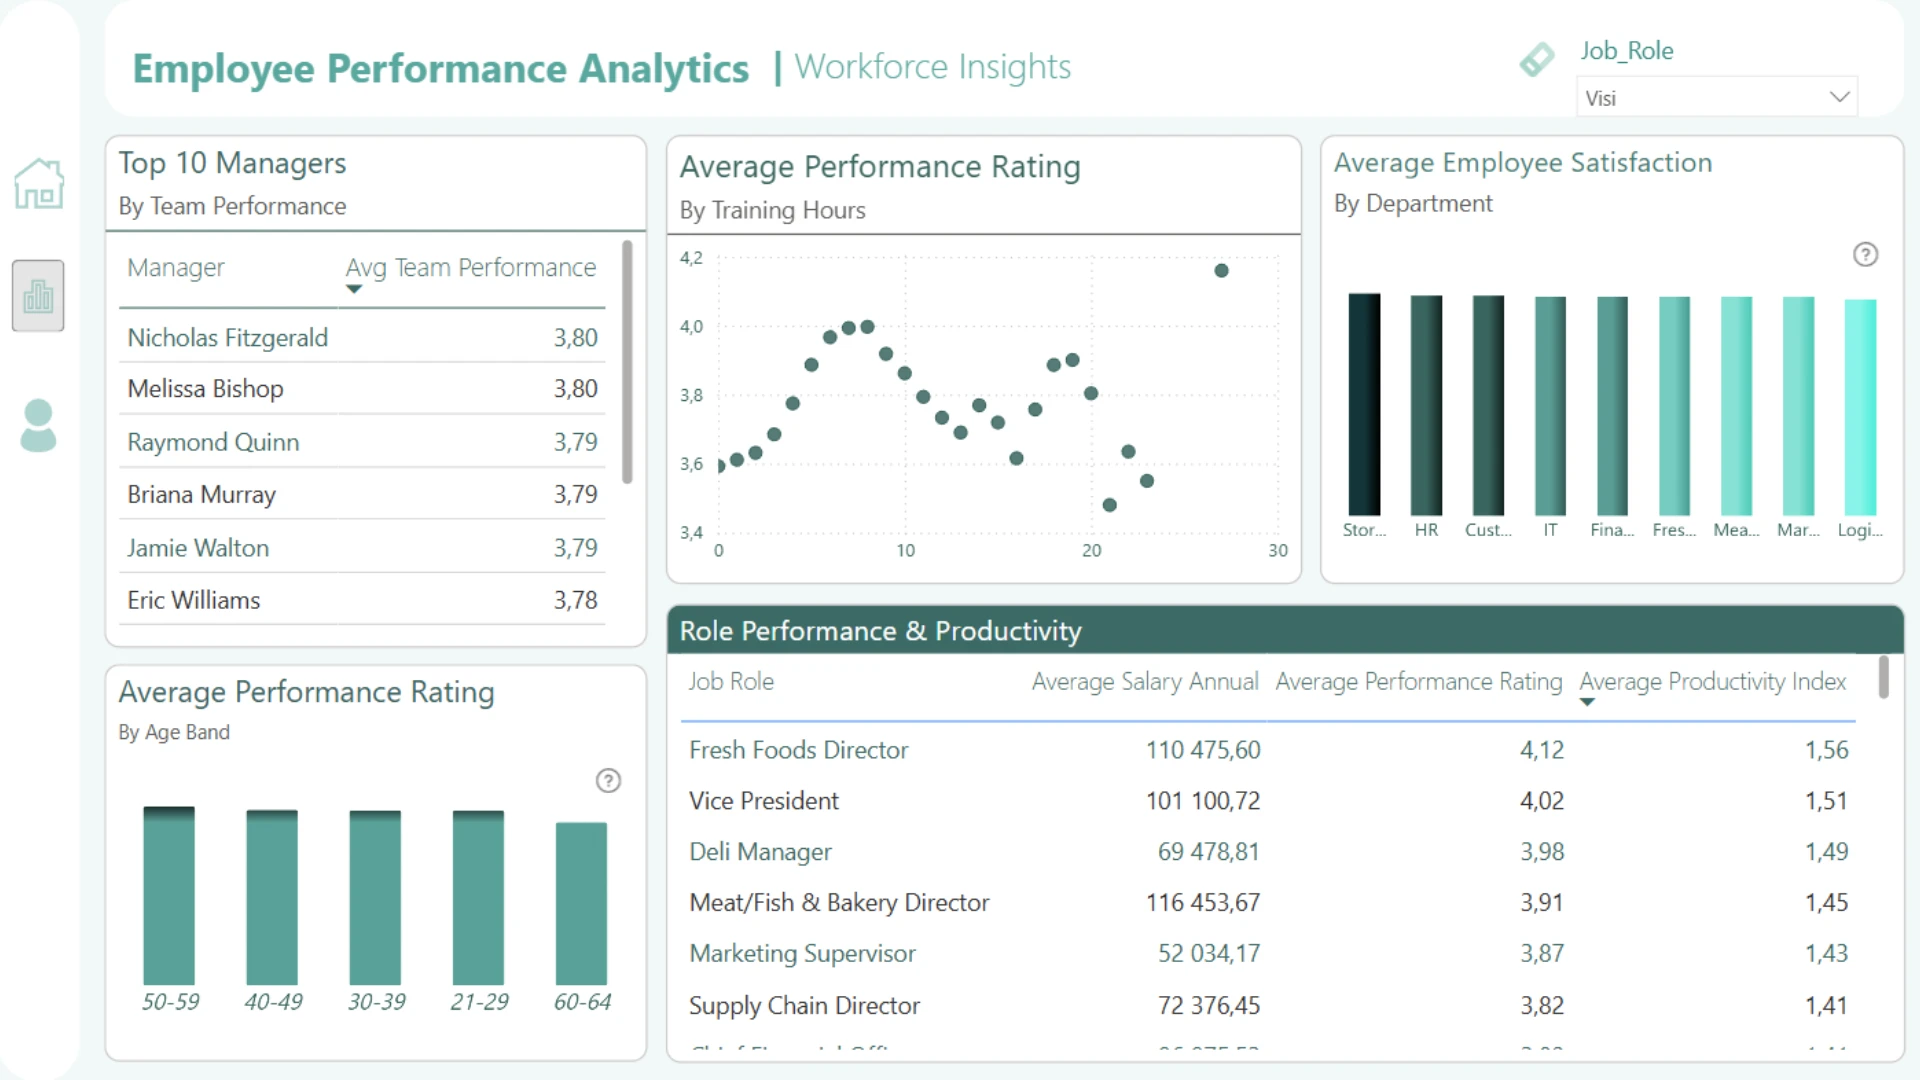Open the Job_Role dropdown
This screenshot has height=1080, width=1920.
pos(1716,98)
